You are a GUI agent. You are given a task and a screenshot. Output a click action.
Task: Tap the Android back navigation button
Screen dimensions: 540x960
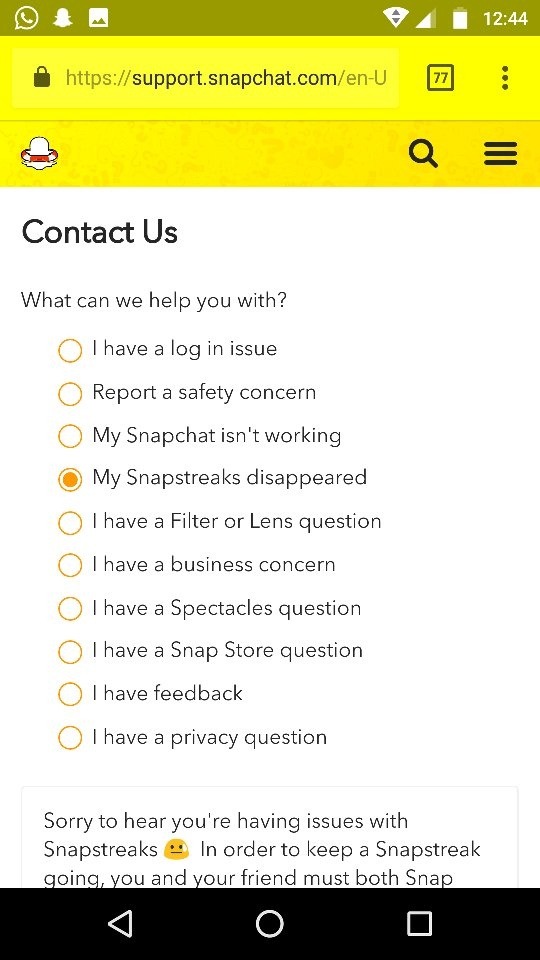point(121,923)
